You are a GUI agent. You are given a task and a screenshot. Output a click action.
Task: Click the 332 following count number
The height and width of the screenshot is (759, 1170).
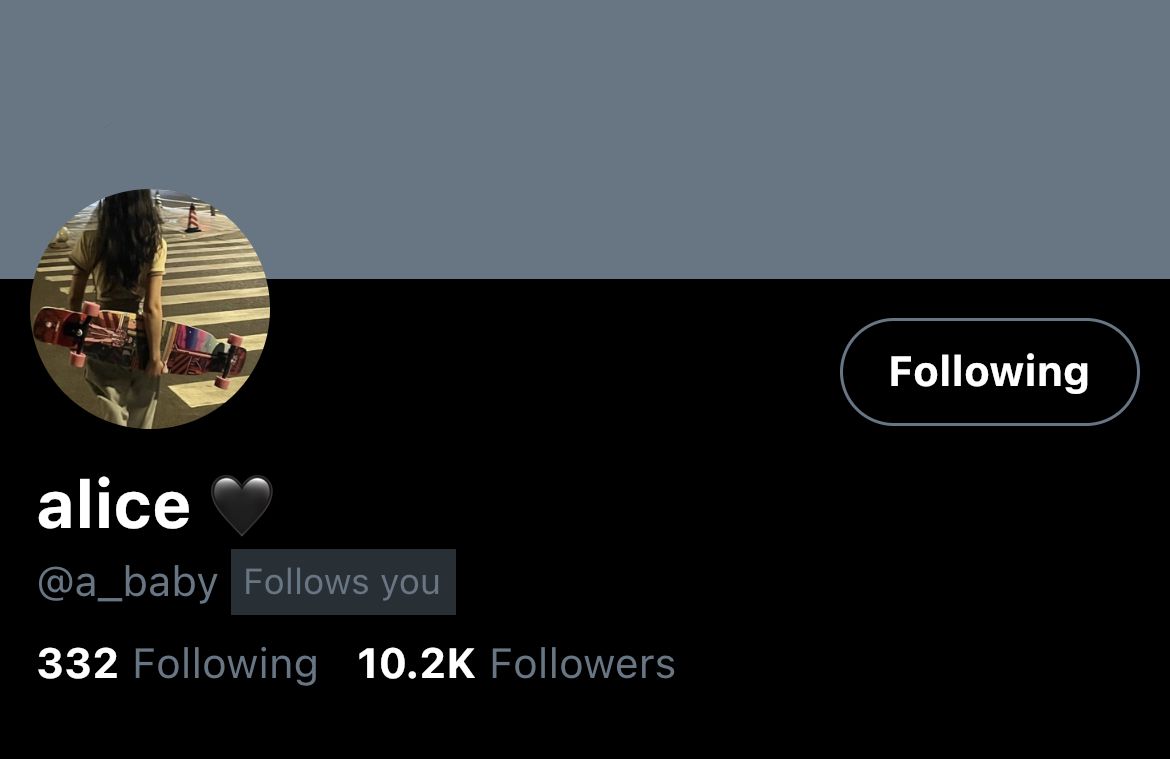pos(78,663)
